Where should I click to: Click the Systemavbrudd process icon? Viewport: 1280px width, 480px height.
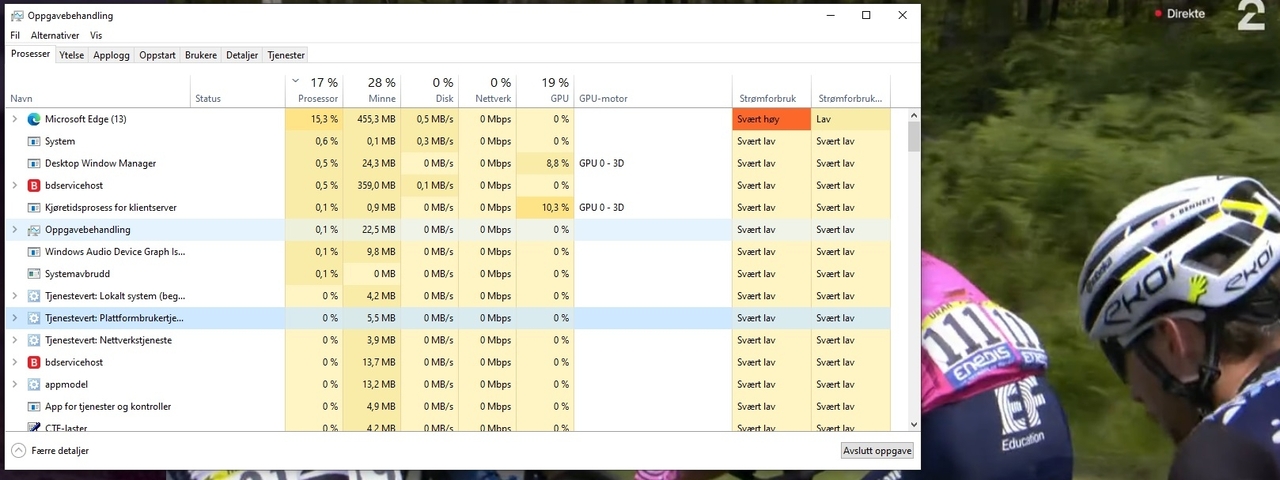tap(34, 274)
